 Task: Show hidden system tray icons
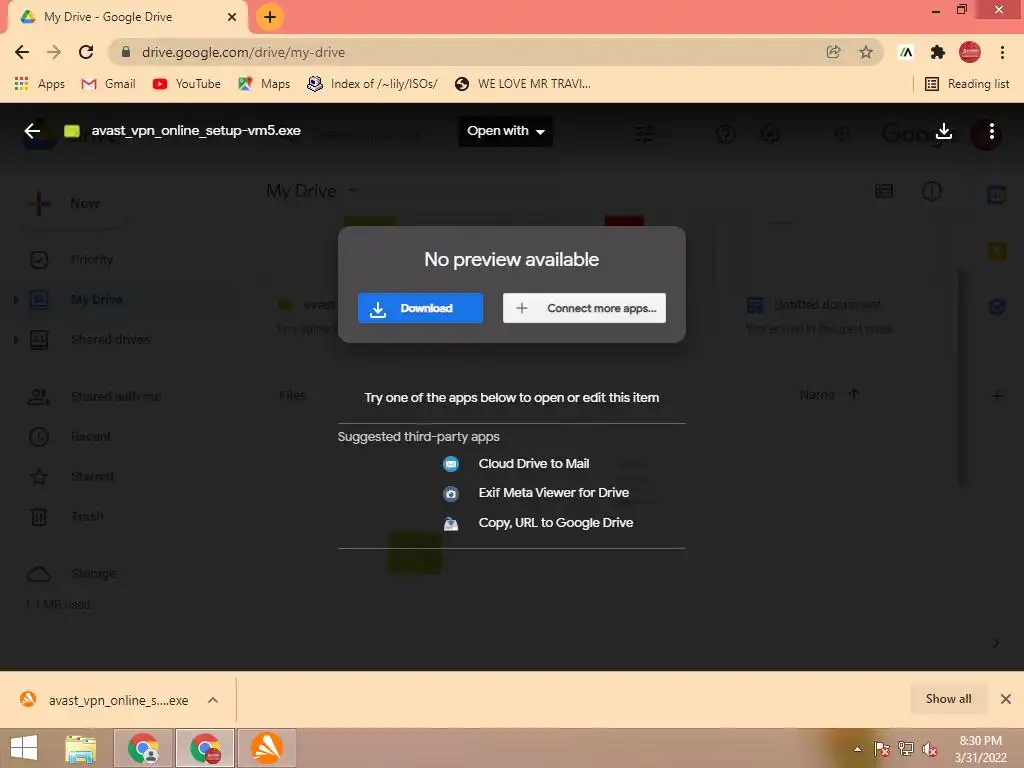click(857, 749)
